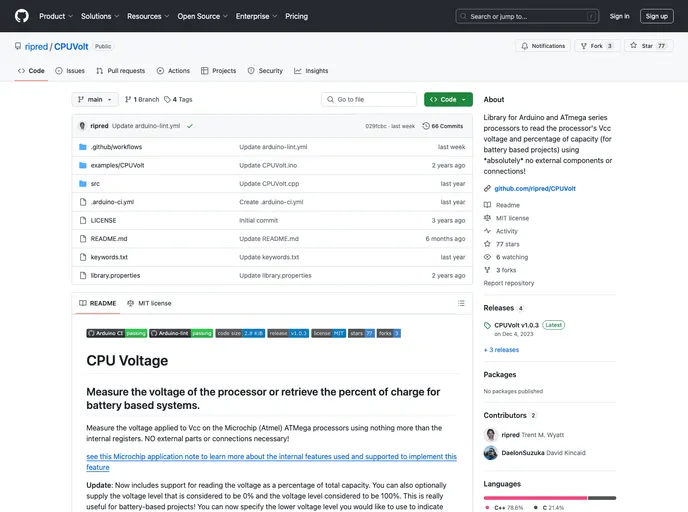Fork the CPUVolt repository
The height and width of the screenshot is (512, 688).
click(597, 46)
